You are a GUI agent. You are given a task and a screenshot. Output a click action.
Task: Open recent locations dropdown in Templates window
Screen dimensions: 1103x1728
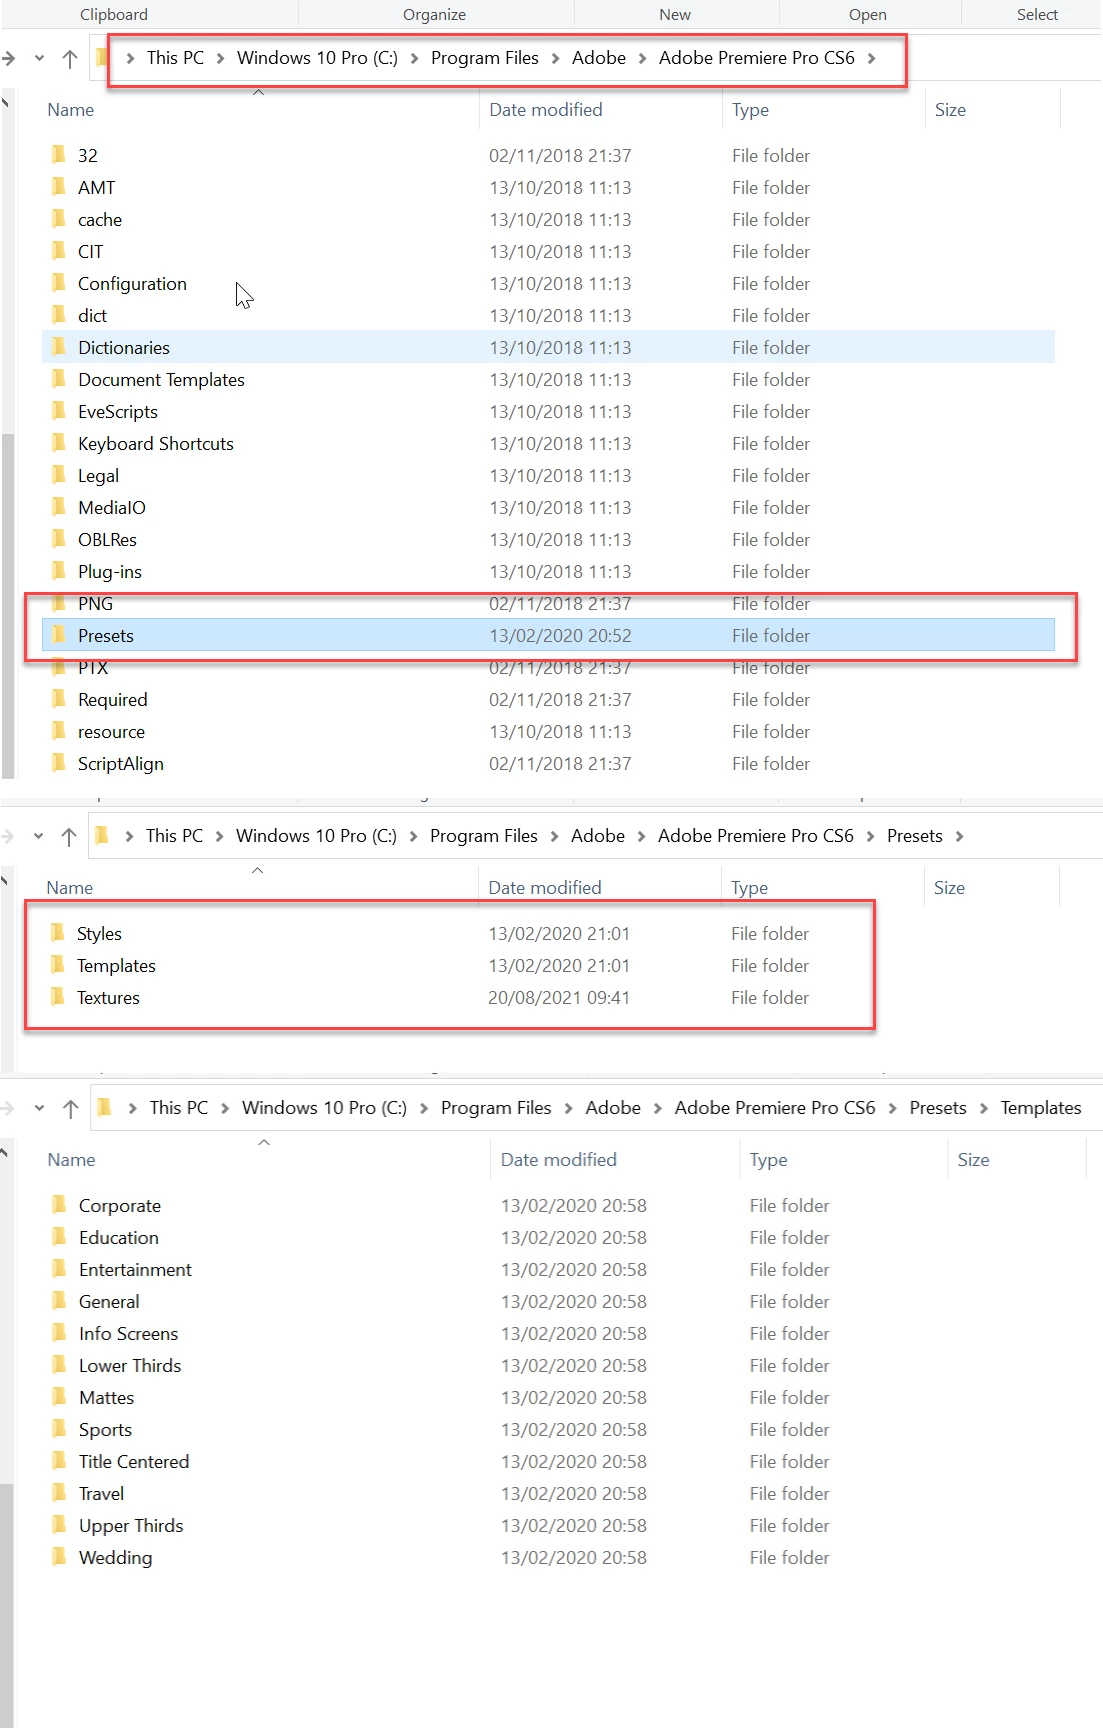[x=39, y=1109]
